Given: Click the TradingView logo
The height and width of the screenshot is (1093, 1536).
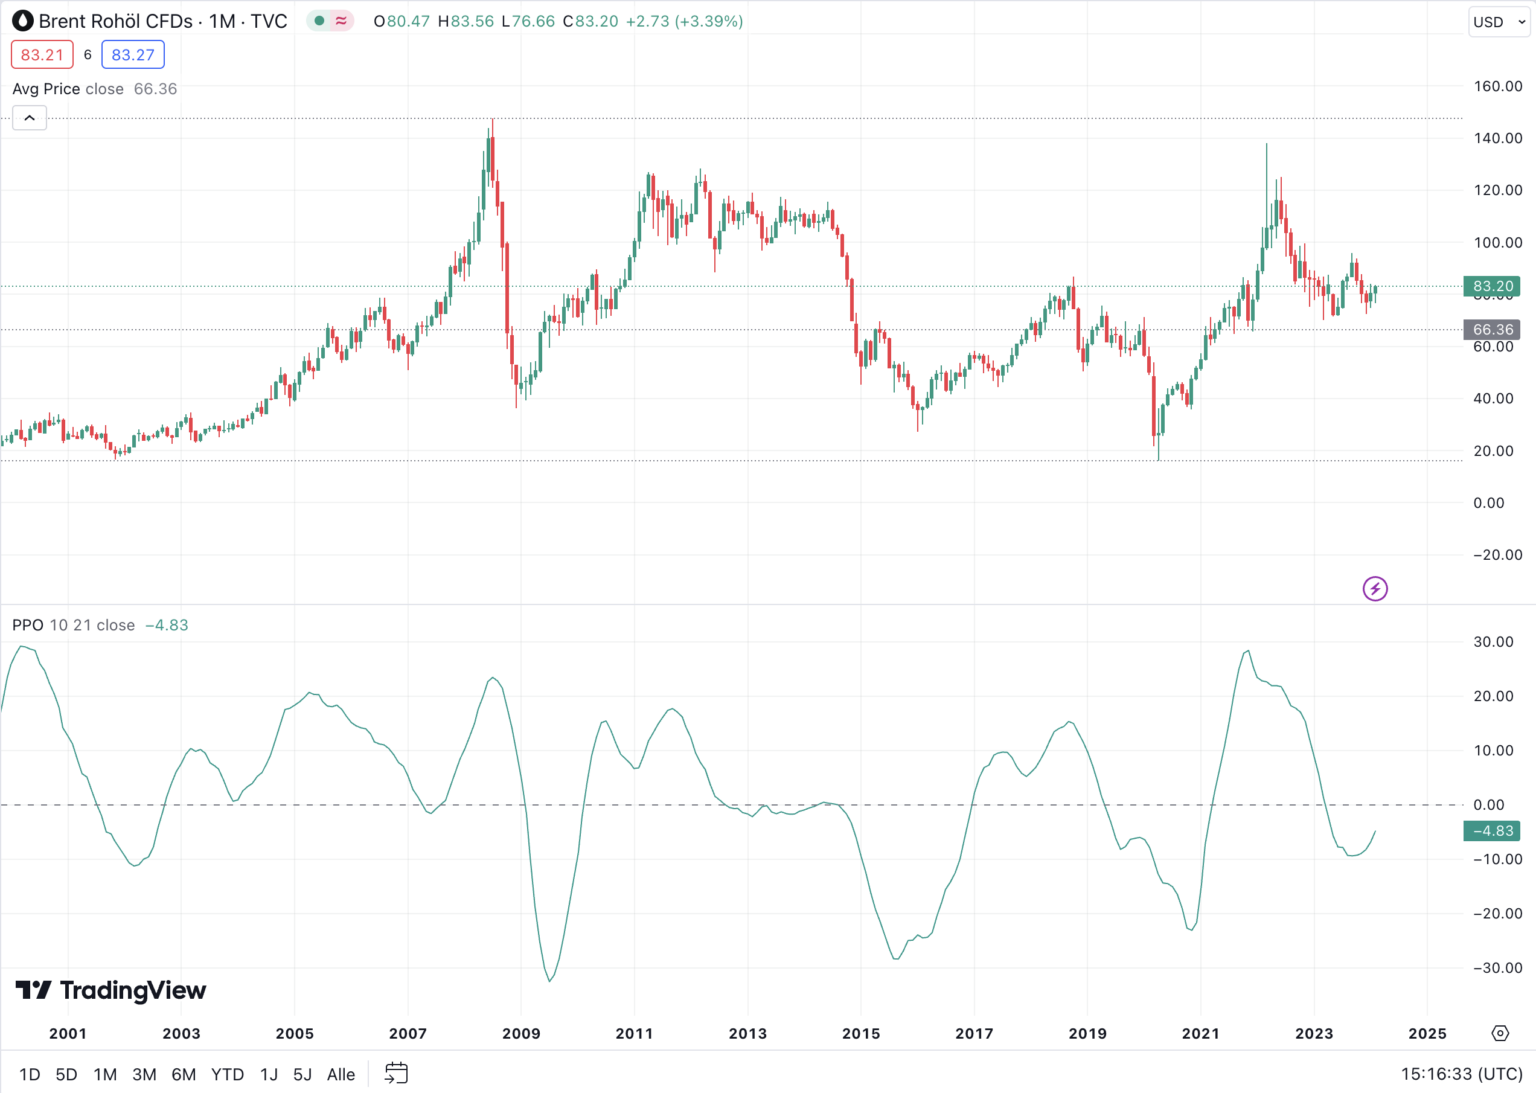Looking at the screenshot, I should (x=111, y=990).
